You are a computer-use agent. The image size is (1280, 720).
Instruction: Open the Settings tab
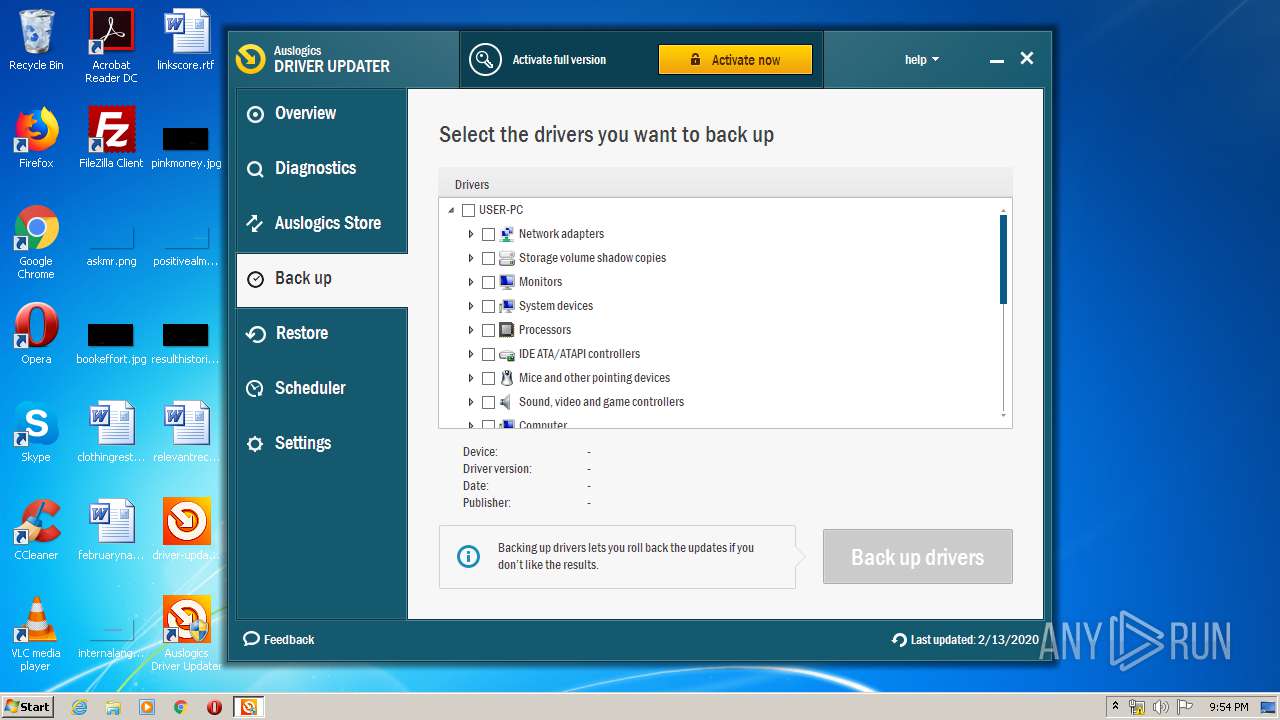321,444
